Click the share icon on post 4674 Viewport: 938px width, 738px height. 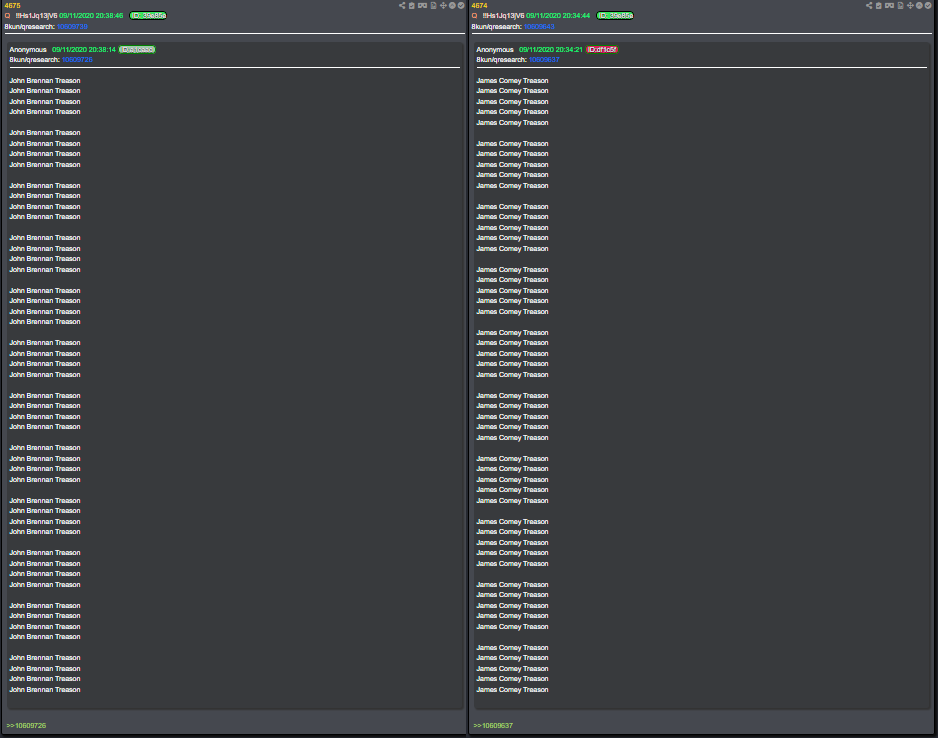coord(869,5)
